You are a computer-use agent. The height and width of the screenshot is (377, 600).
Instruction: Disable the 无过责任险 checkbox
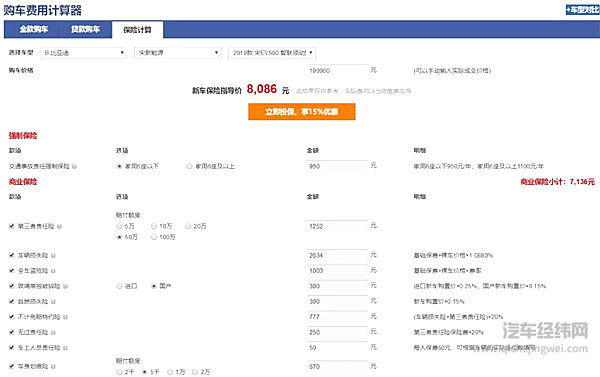click(11, 332)
